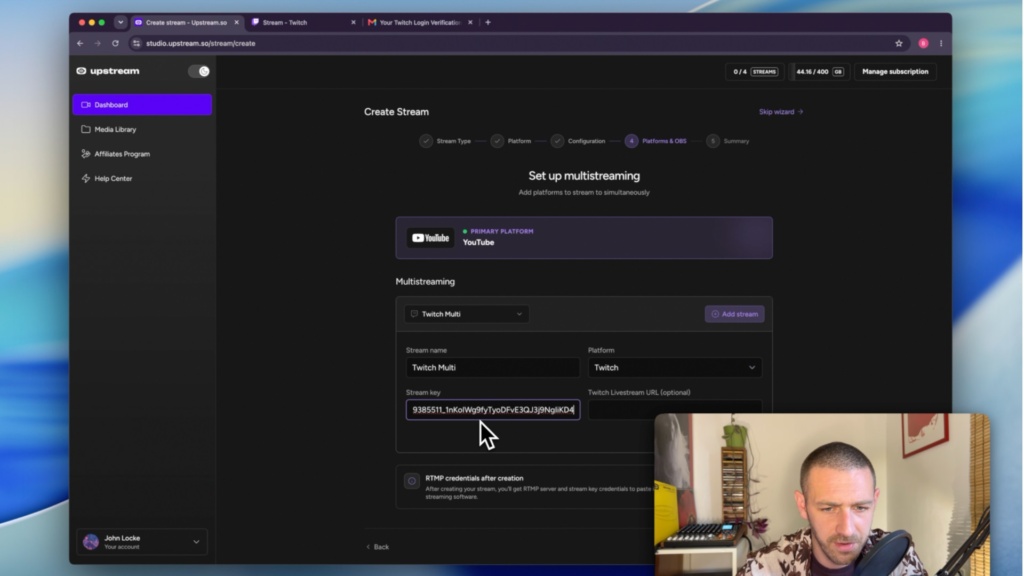The image size is (1024, 576).
Task: Toggle the dark mode switch
Action: click(199, 71)
